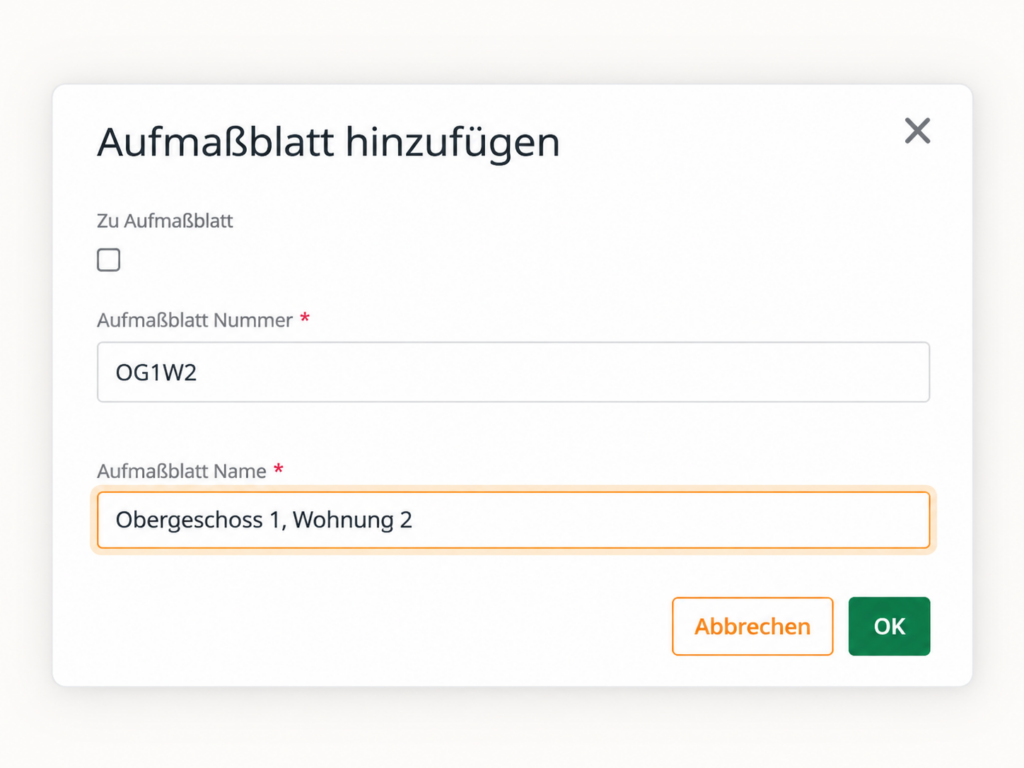Click the 'Zu Aufmaßblatt' label text
This screenshot has width=1024, height=768.
165,221
